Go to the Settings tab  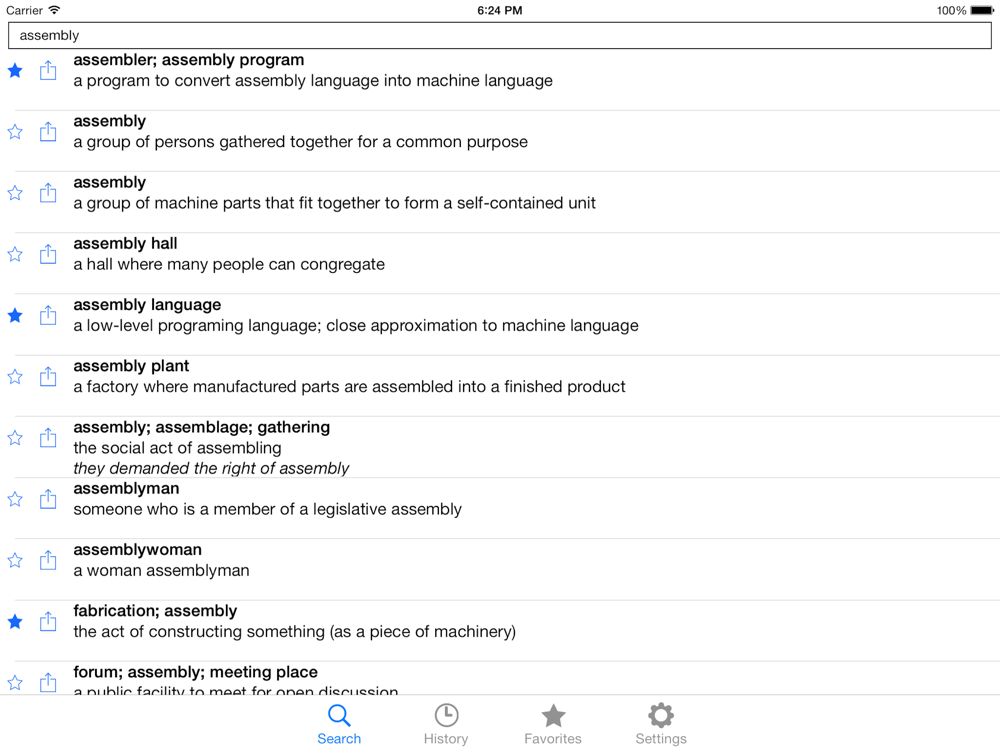[x=661, y=724]
